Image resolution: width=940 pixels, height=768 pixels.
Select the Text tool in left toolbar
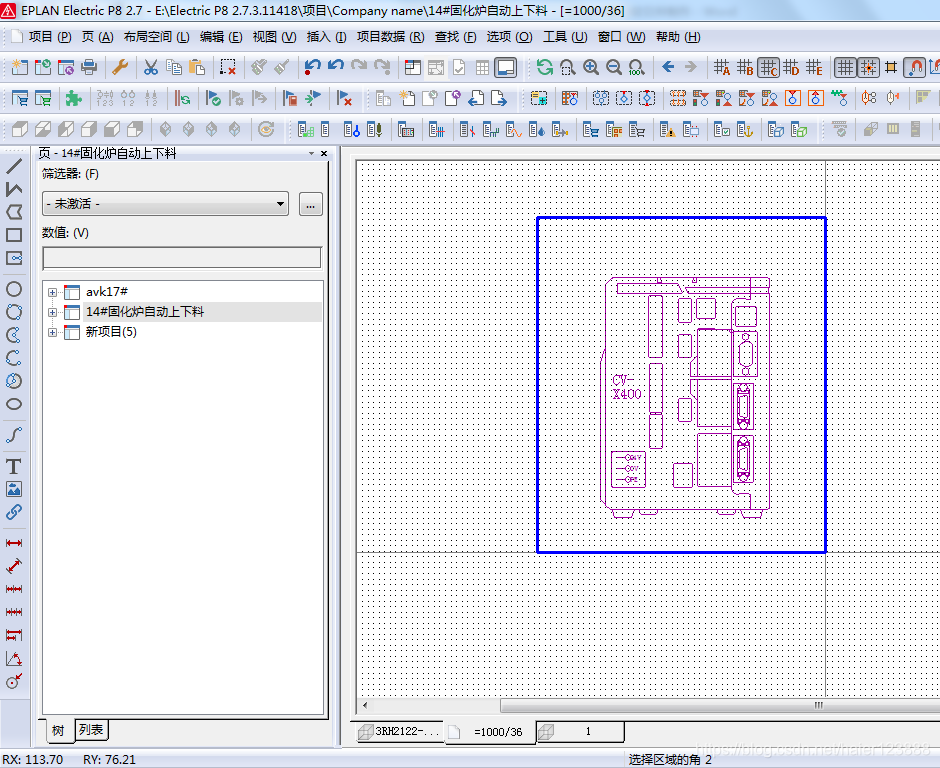pos(14,466)
